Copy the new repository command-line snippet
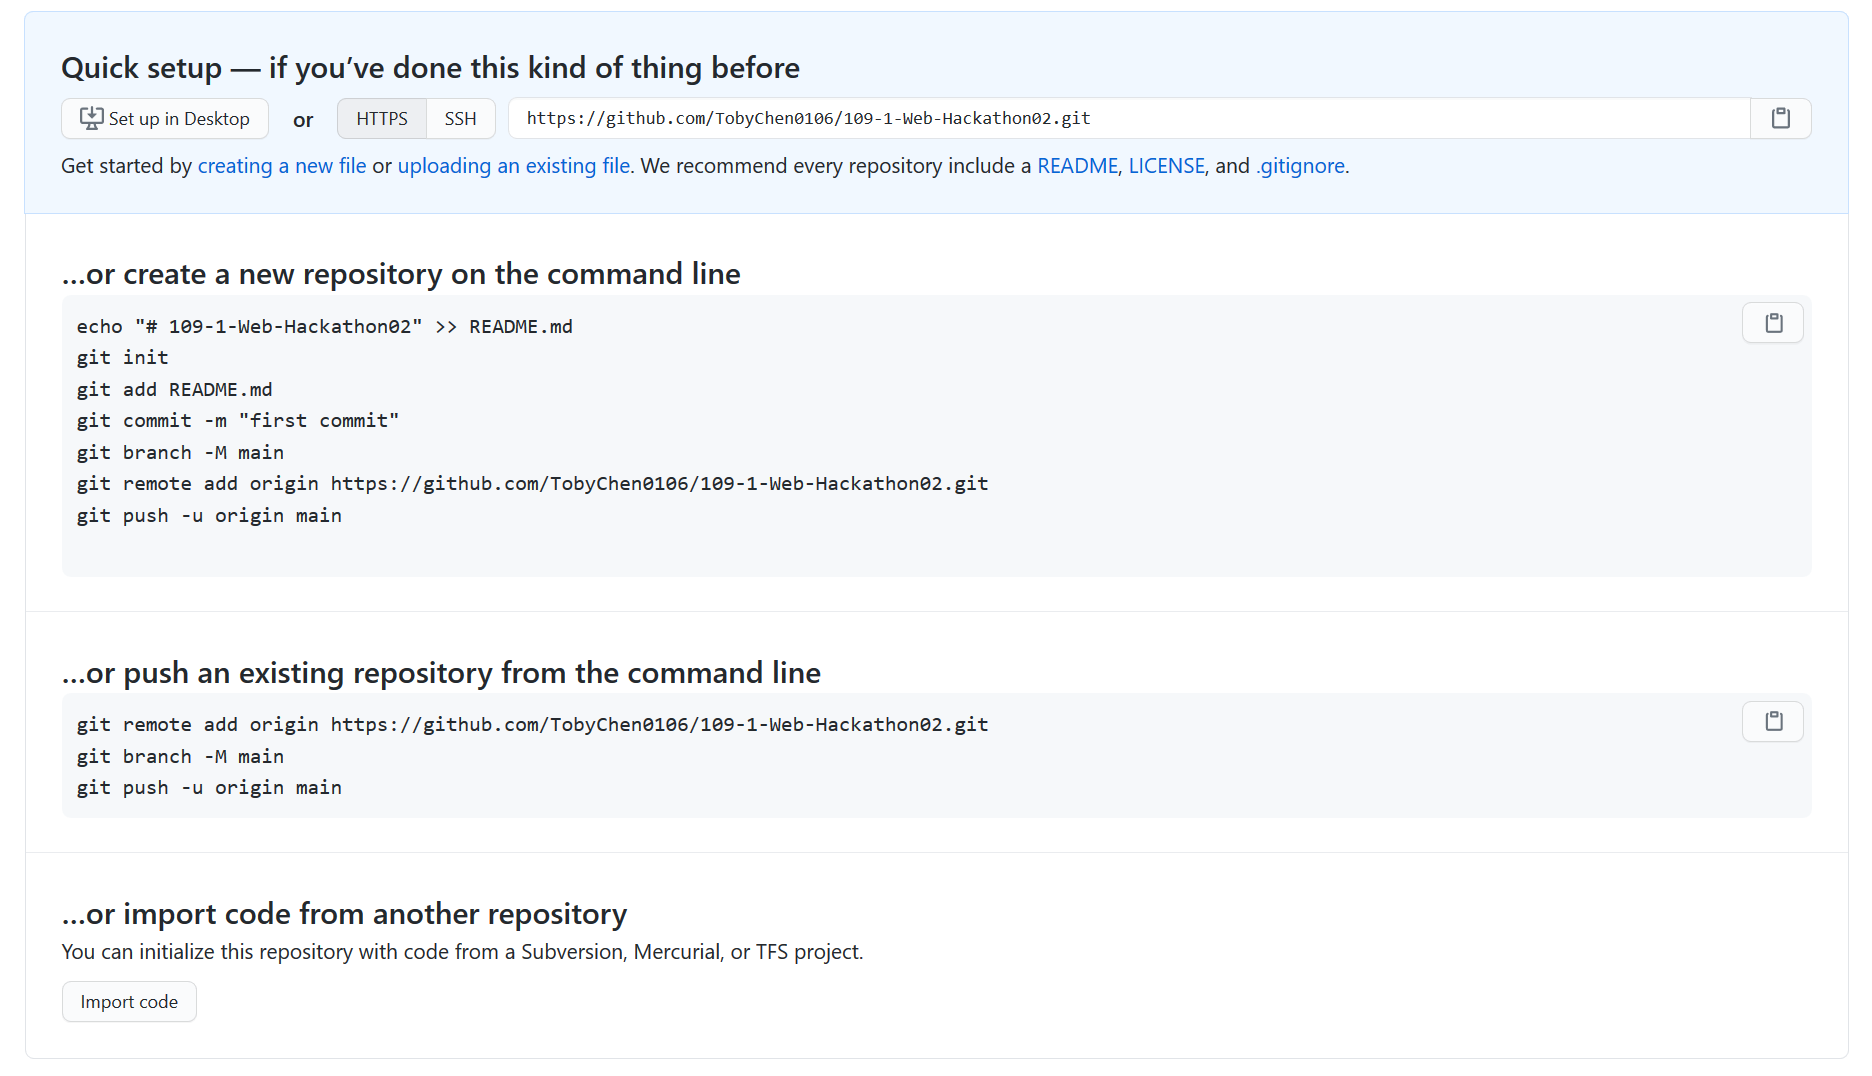The width and height of the screenshot is (1872, 1076). pos(1773,323)
